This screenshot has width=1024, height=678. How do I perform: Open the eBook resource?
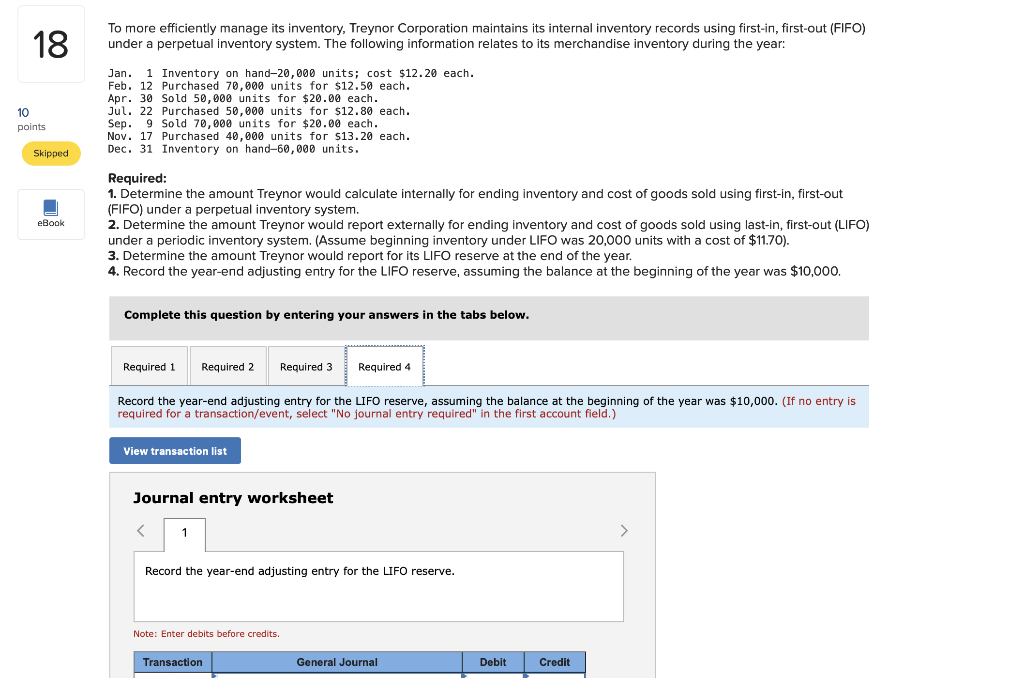pos(50,214)
